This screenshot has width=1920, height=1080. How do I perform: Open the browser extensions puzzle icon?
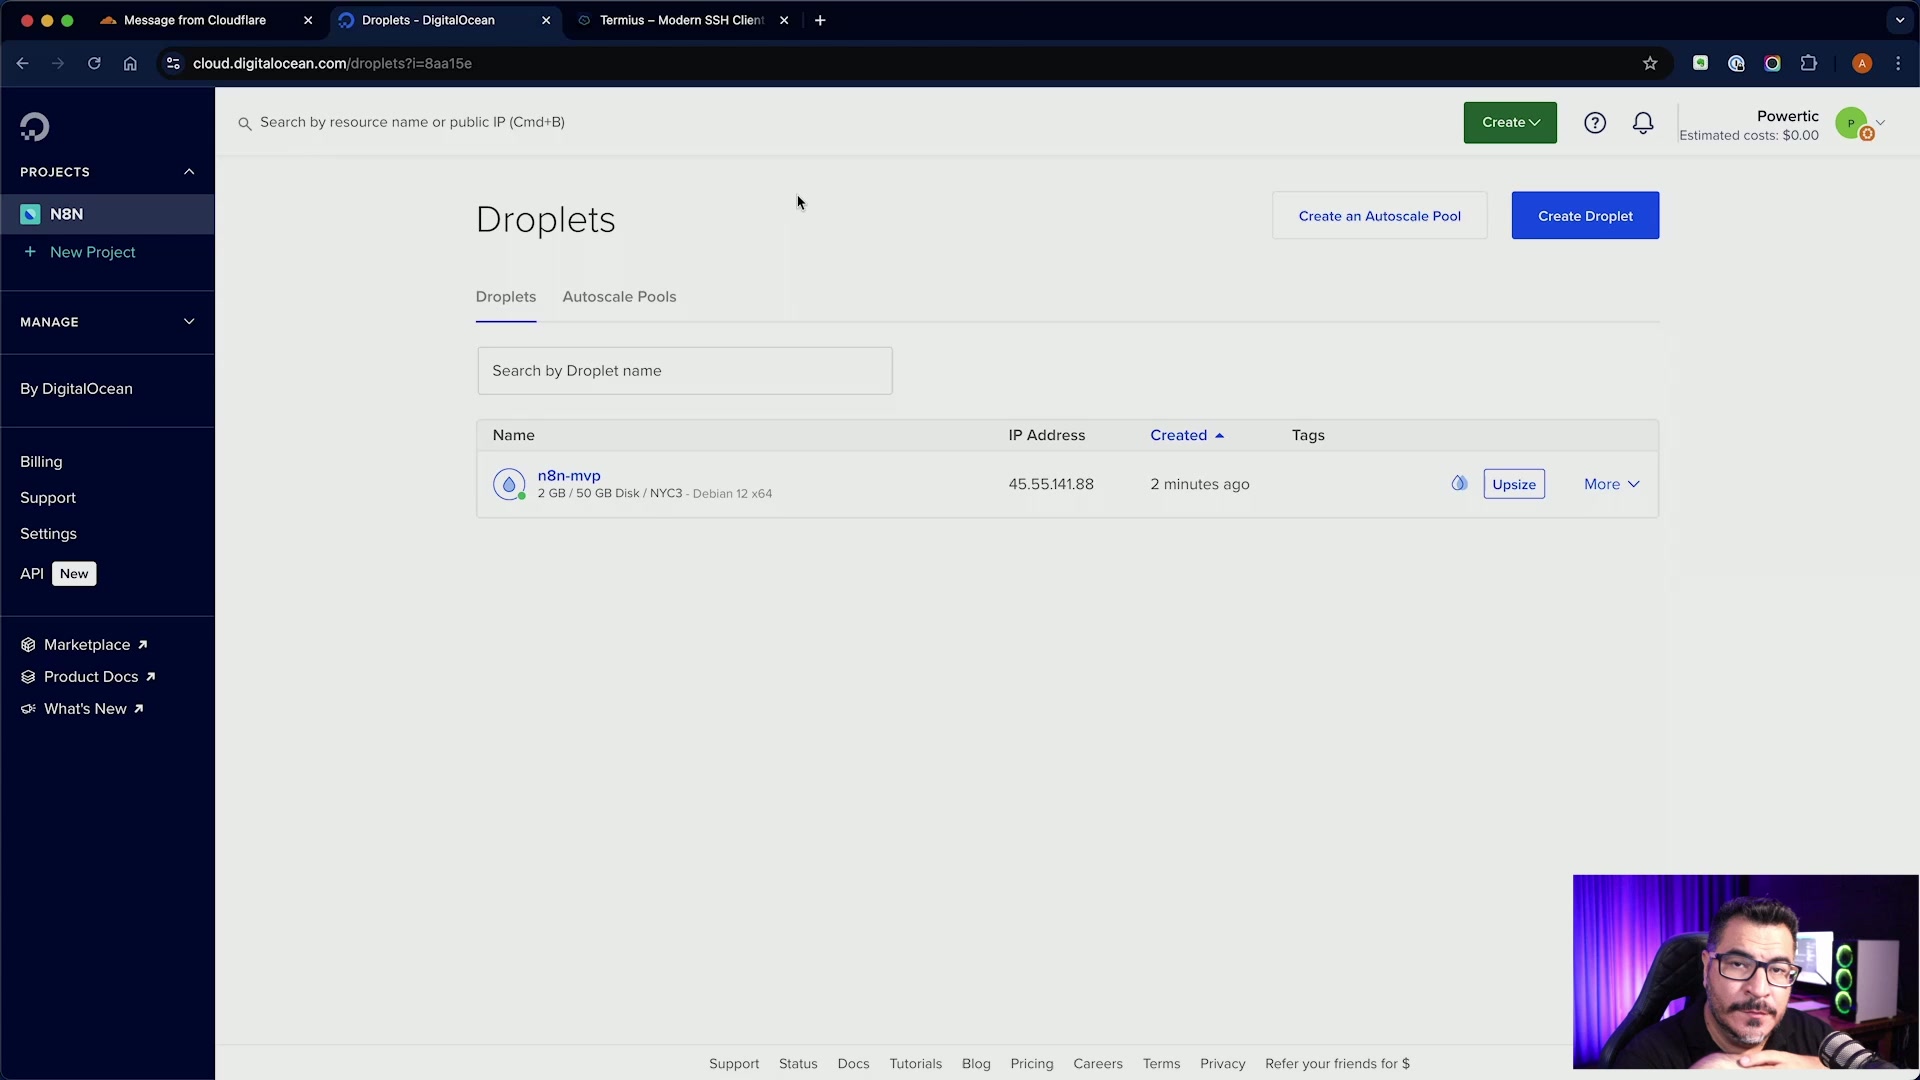point(1808,63)
